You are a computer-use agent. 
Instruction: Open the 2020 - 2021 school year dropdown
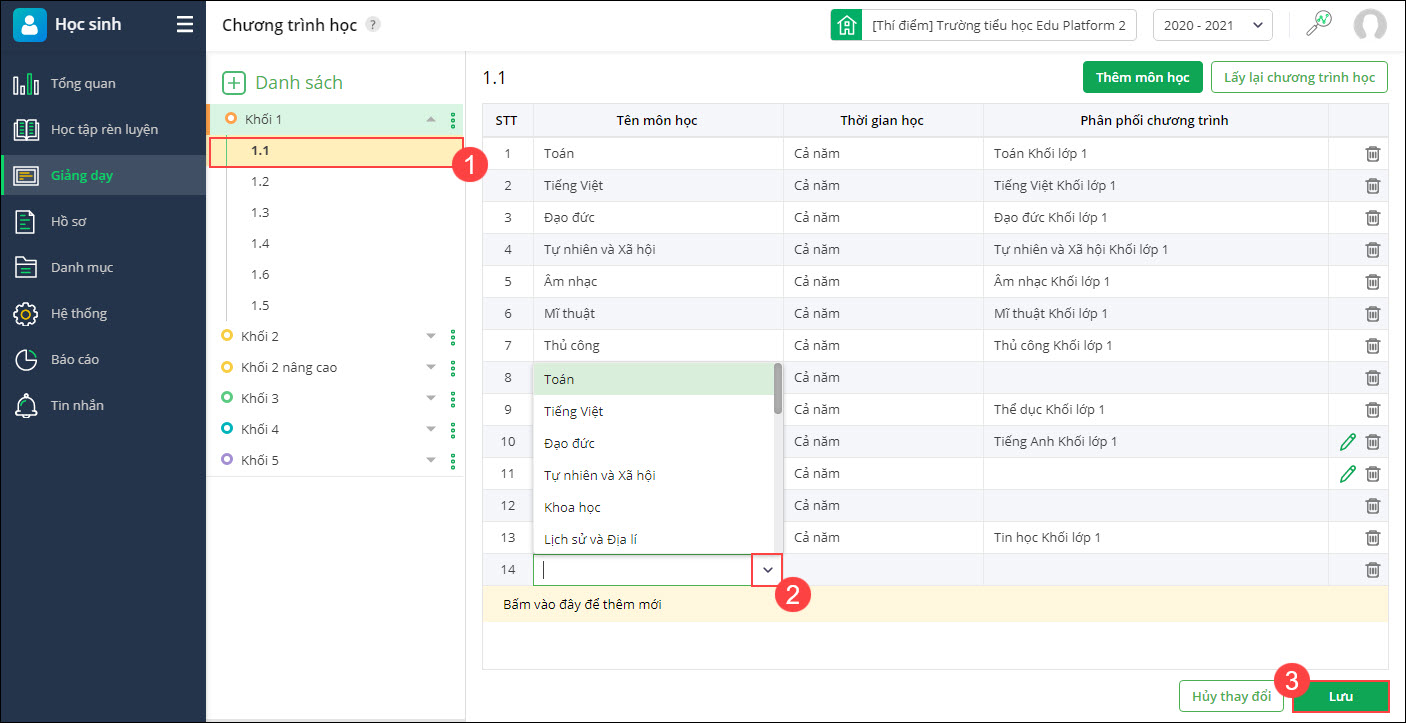pos(1212,25)
